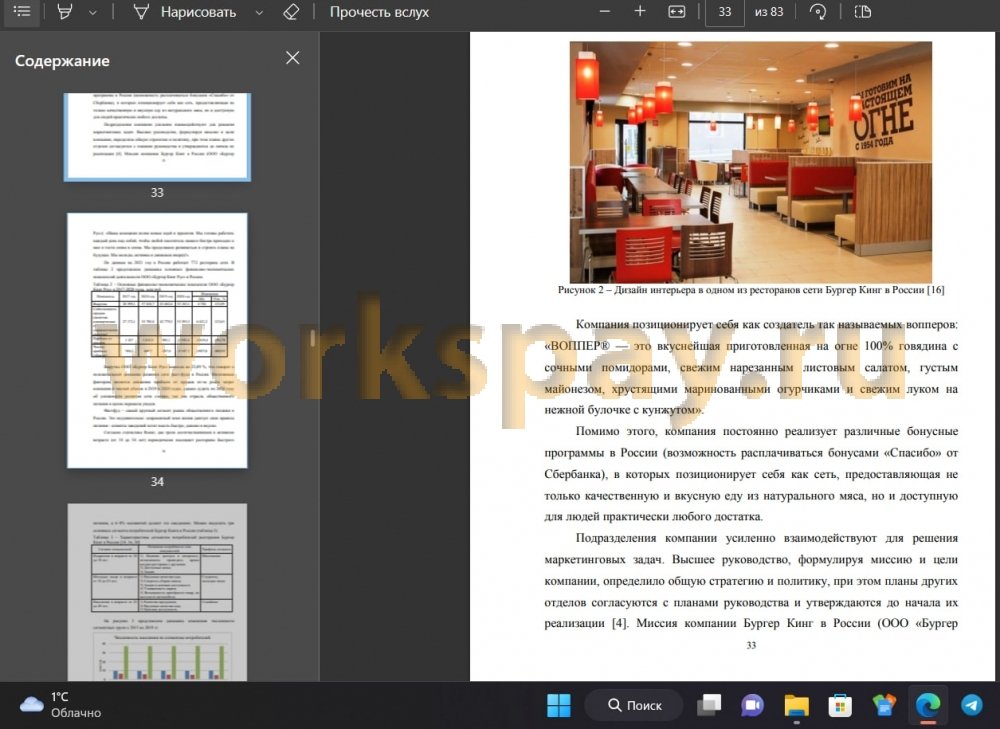The width and height of the screenshot is (1000, 729).
Task: Grab the thumbnail panel scrollbar handle
Action: (312, 338)
